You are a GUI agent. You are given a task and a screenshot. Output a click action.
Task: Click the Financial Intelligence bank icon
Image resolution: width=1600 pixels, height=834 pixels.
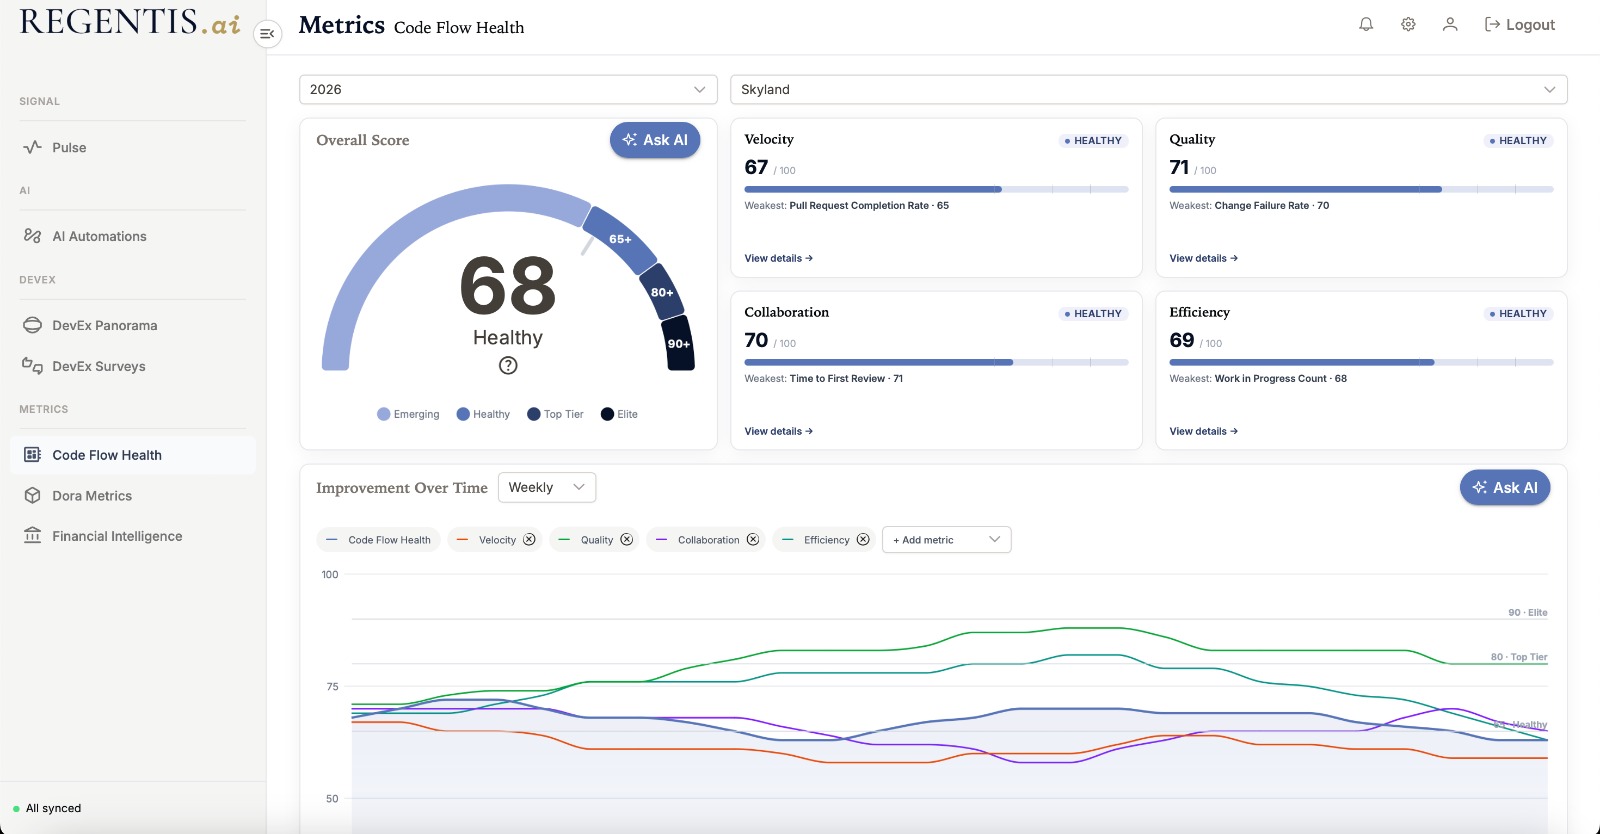[32, 536]
